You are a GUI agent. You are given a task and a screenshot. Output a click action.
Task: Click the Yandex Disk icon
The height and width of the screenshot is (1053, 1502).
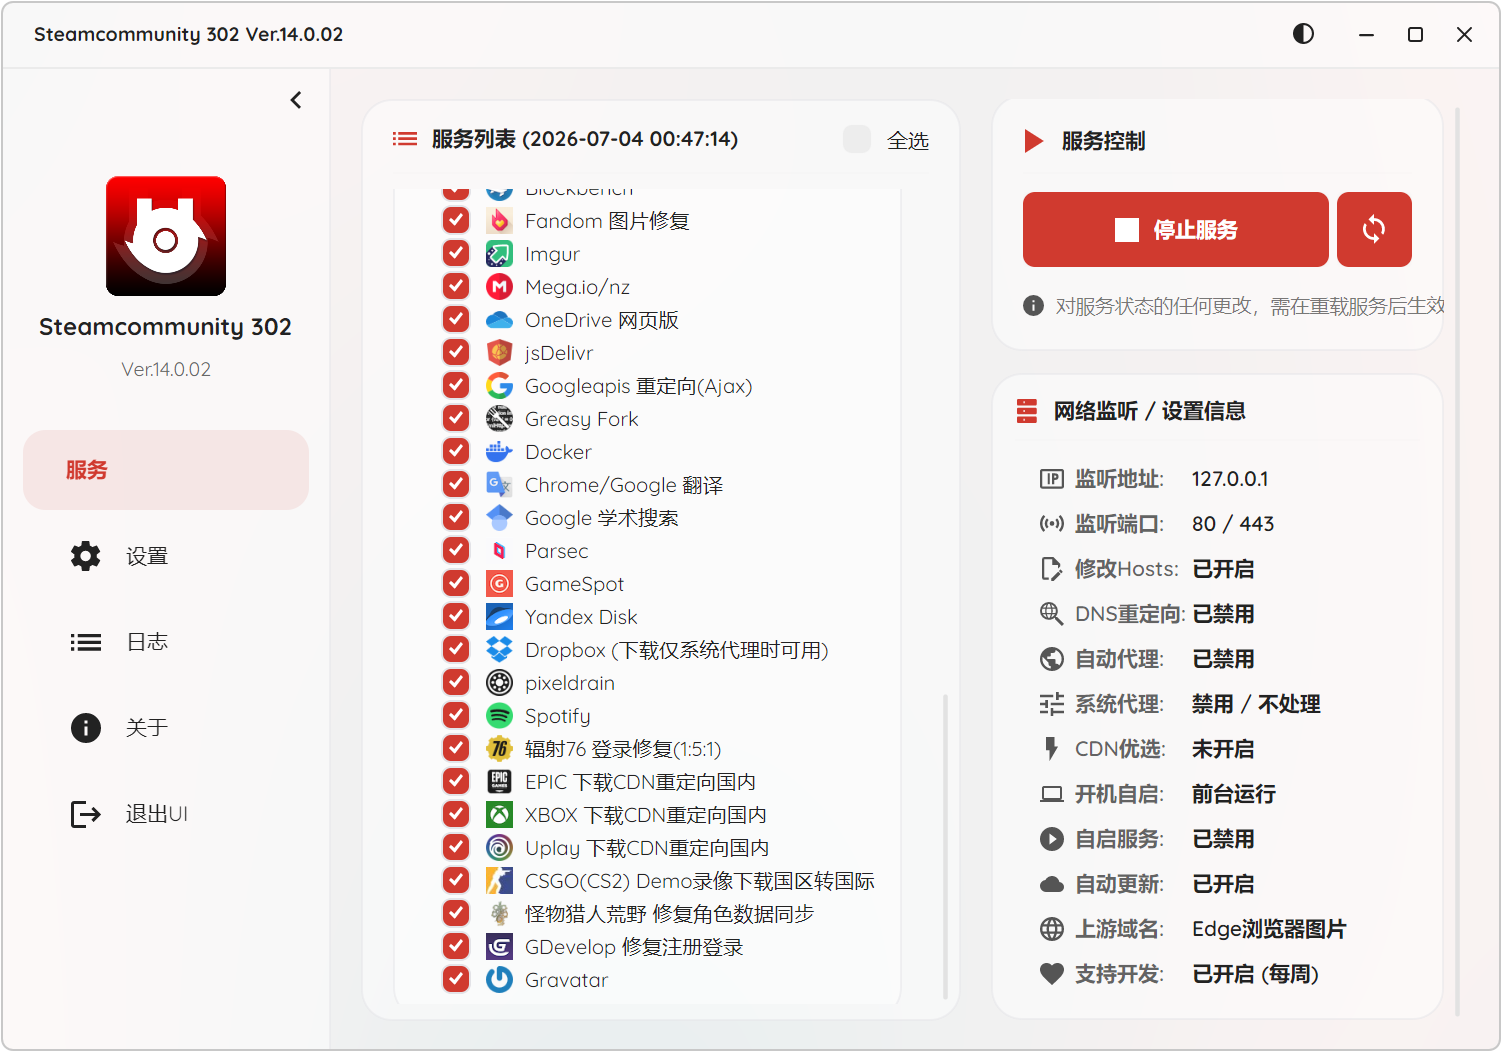tap(499, 617)
